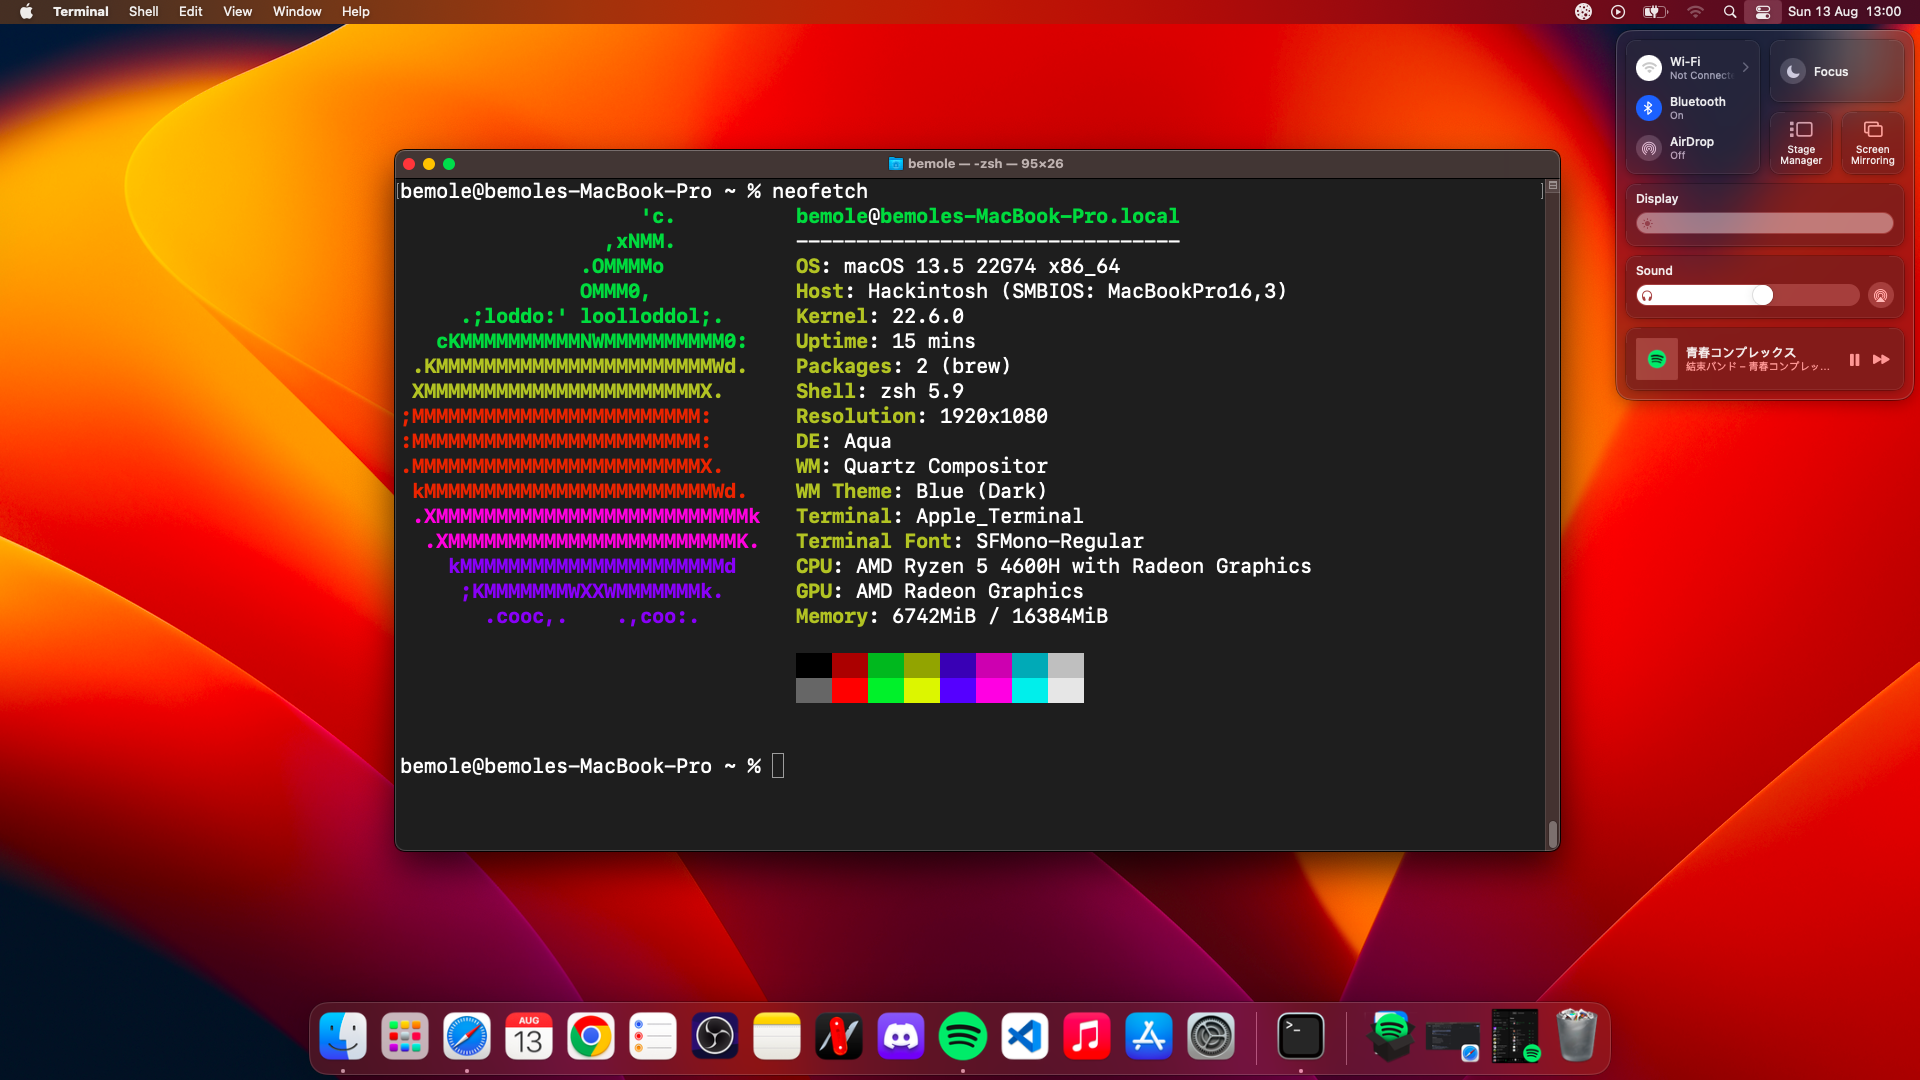Click the AirPlay icon beside the Sound slider
Viewport: 1920px width, 1080px height.
coord(1881,295)
